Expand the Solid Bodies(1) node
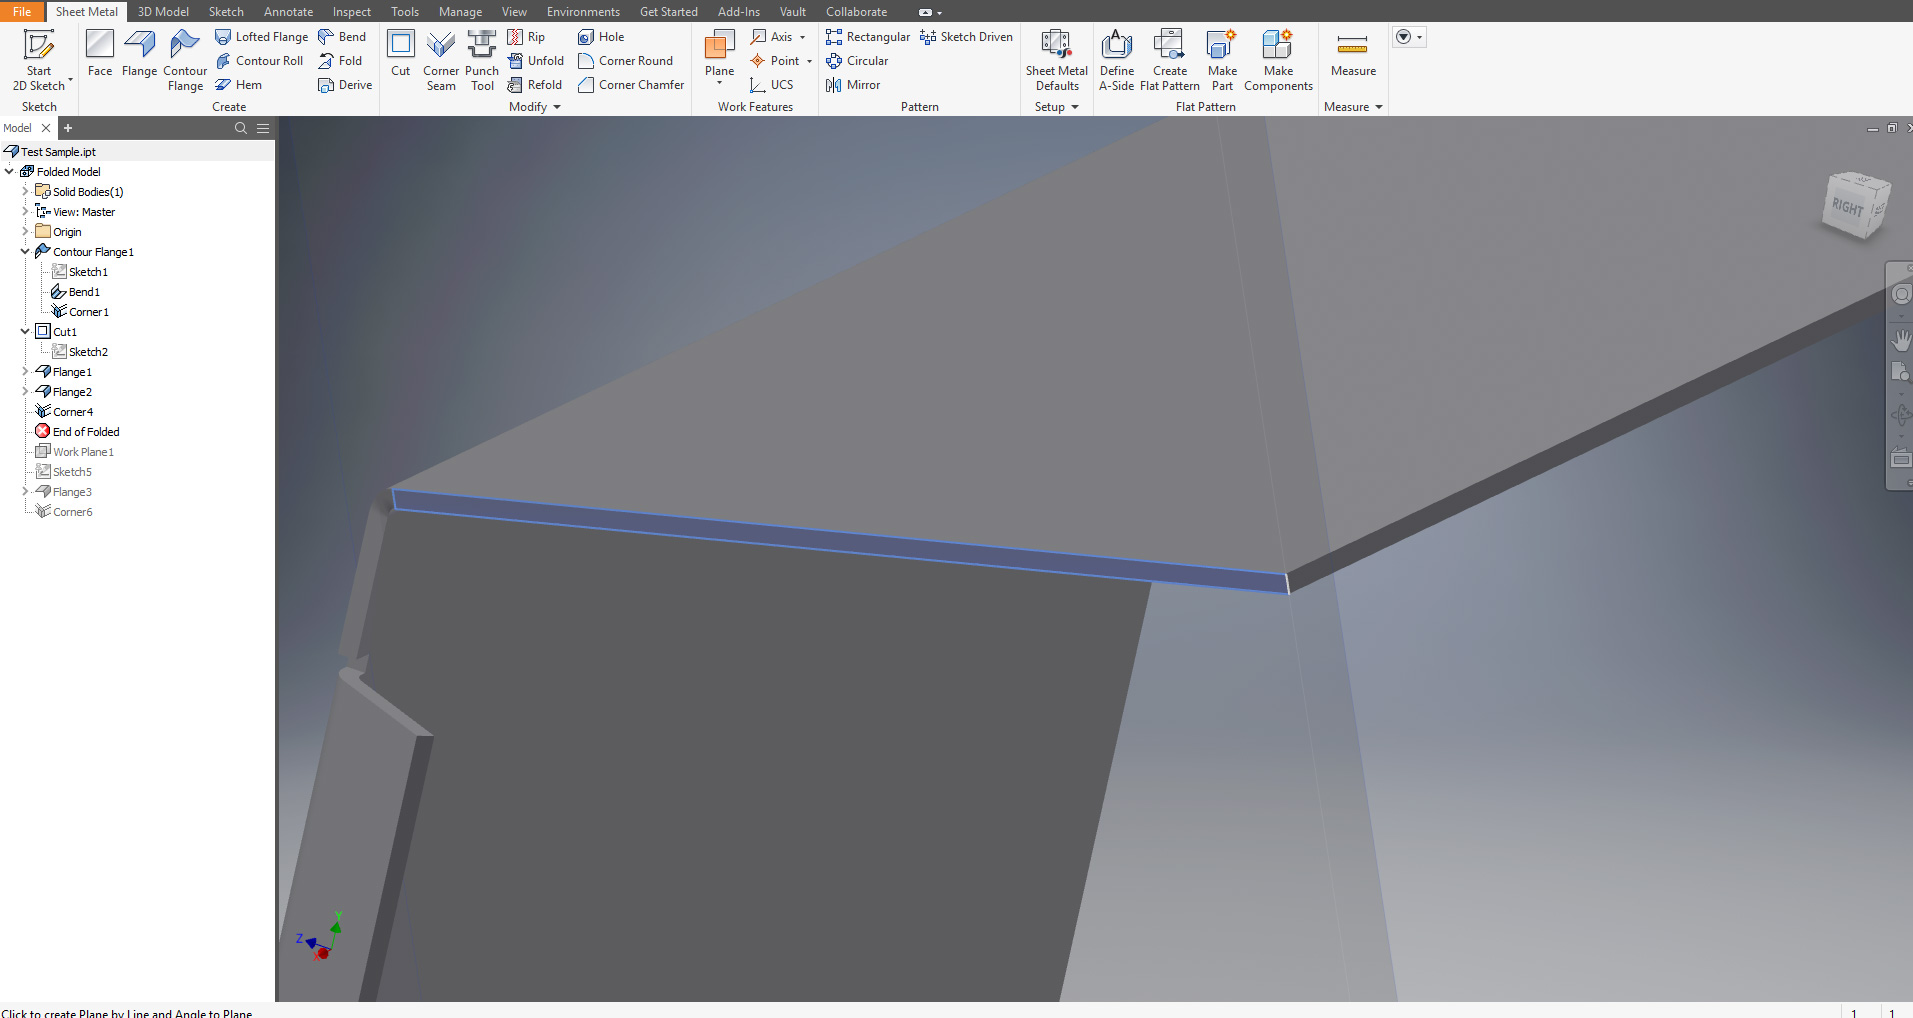 click(x=25, y=191)
